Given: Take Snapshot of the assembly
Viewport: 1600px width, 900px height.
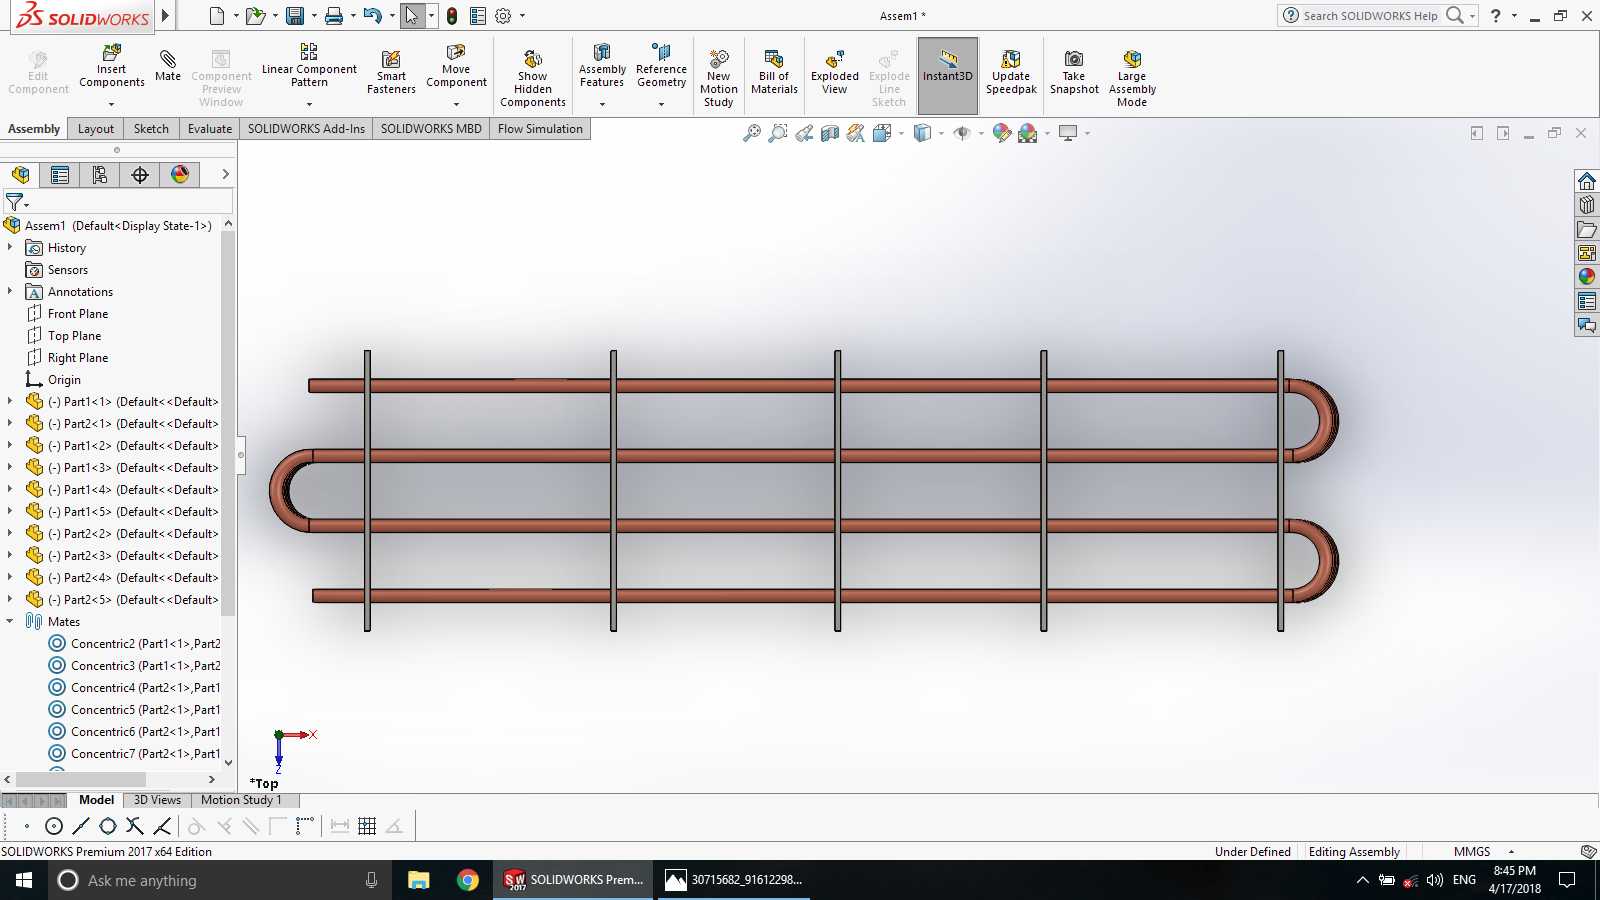Looking at the screenshot, I should [1074, 72].
